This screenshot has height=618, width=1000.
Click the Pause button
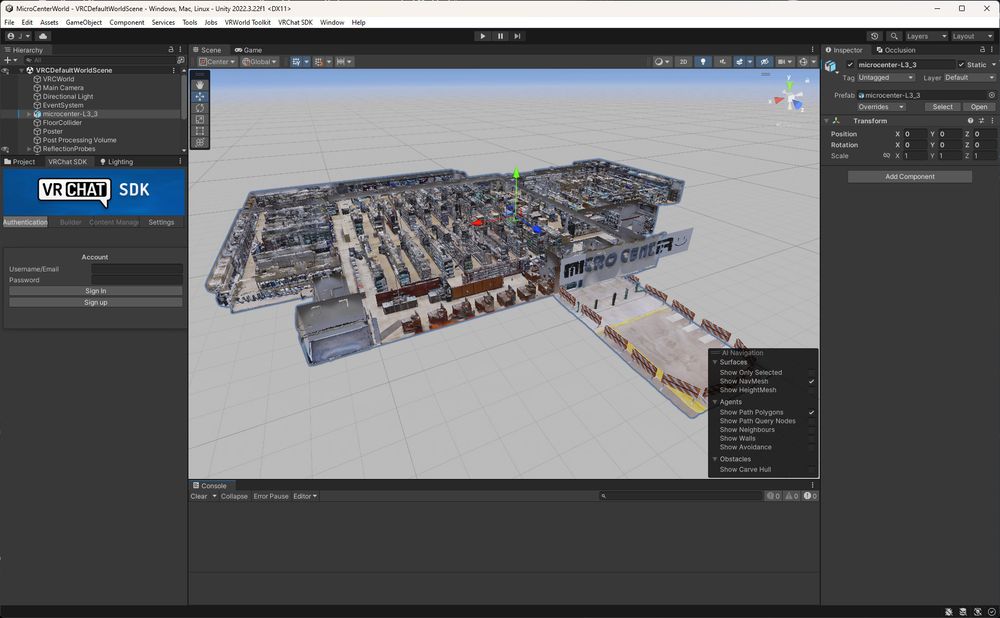(x=501, y=36)
